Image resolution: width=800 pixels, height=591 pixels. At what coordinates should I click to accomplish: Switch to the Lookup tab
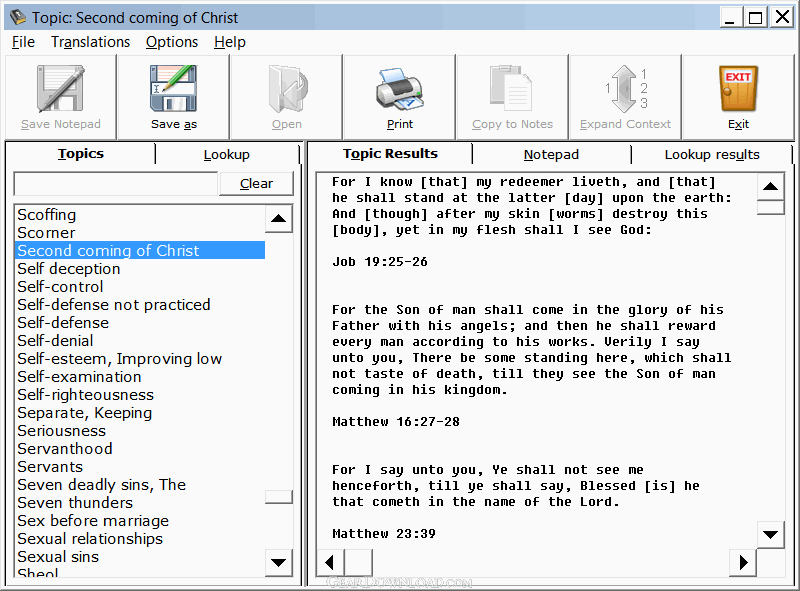tap(227, 154)
